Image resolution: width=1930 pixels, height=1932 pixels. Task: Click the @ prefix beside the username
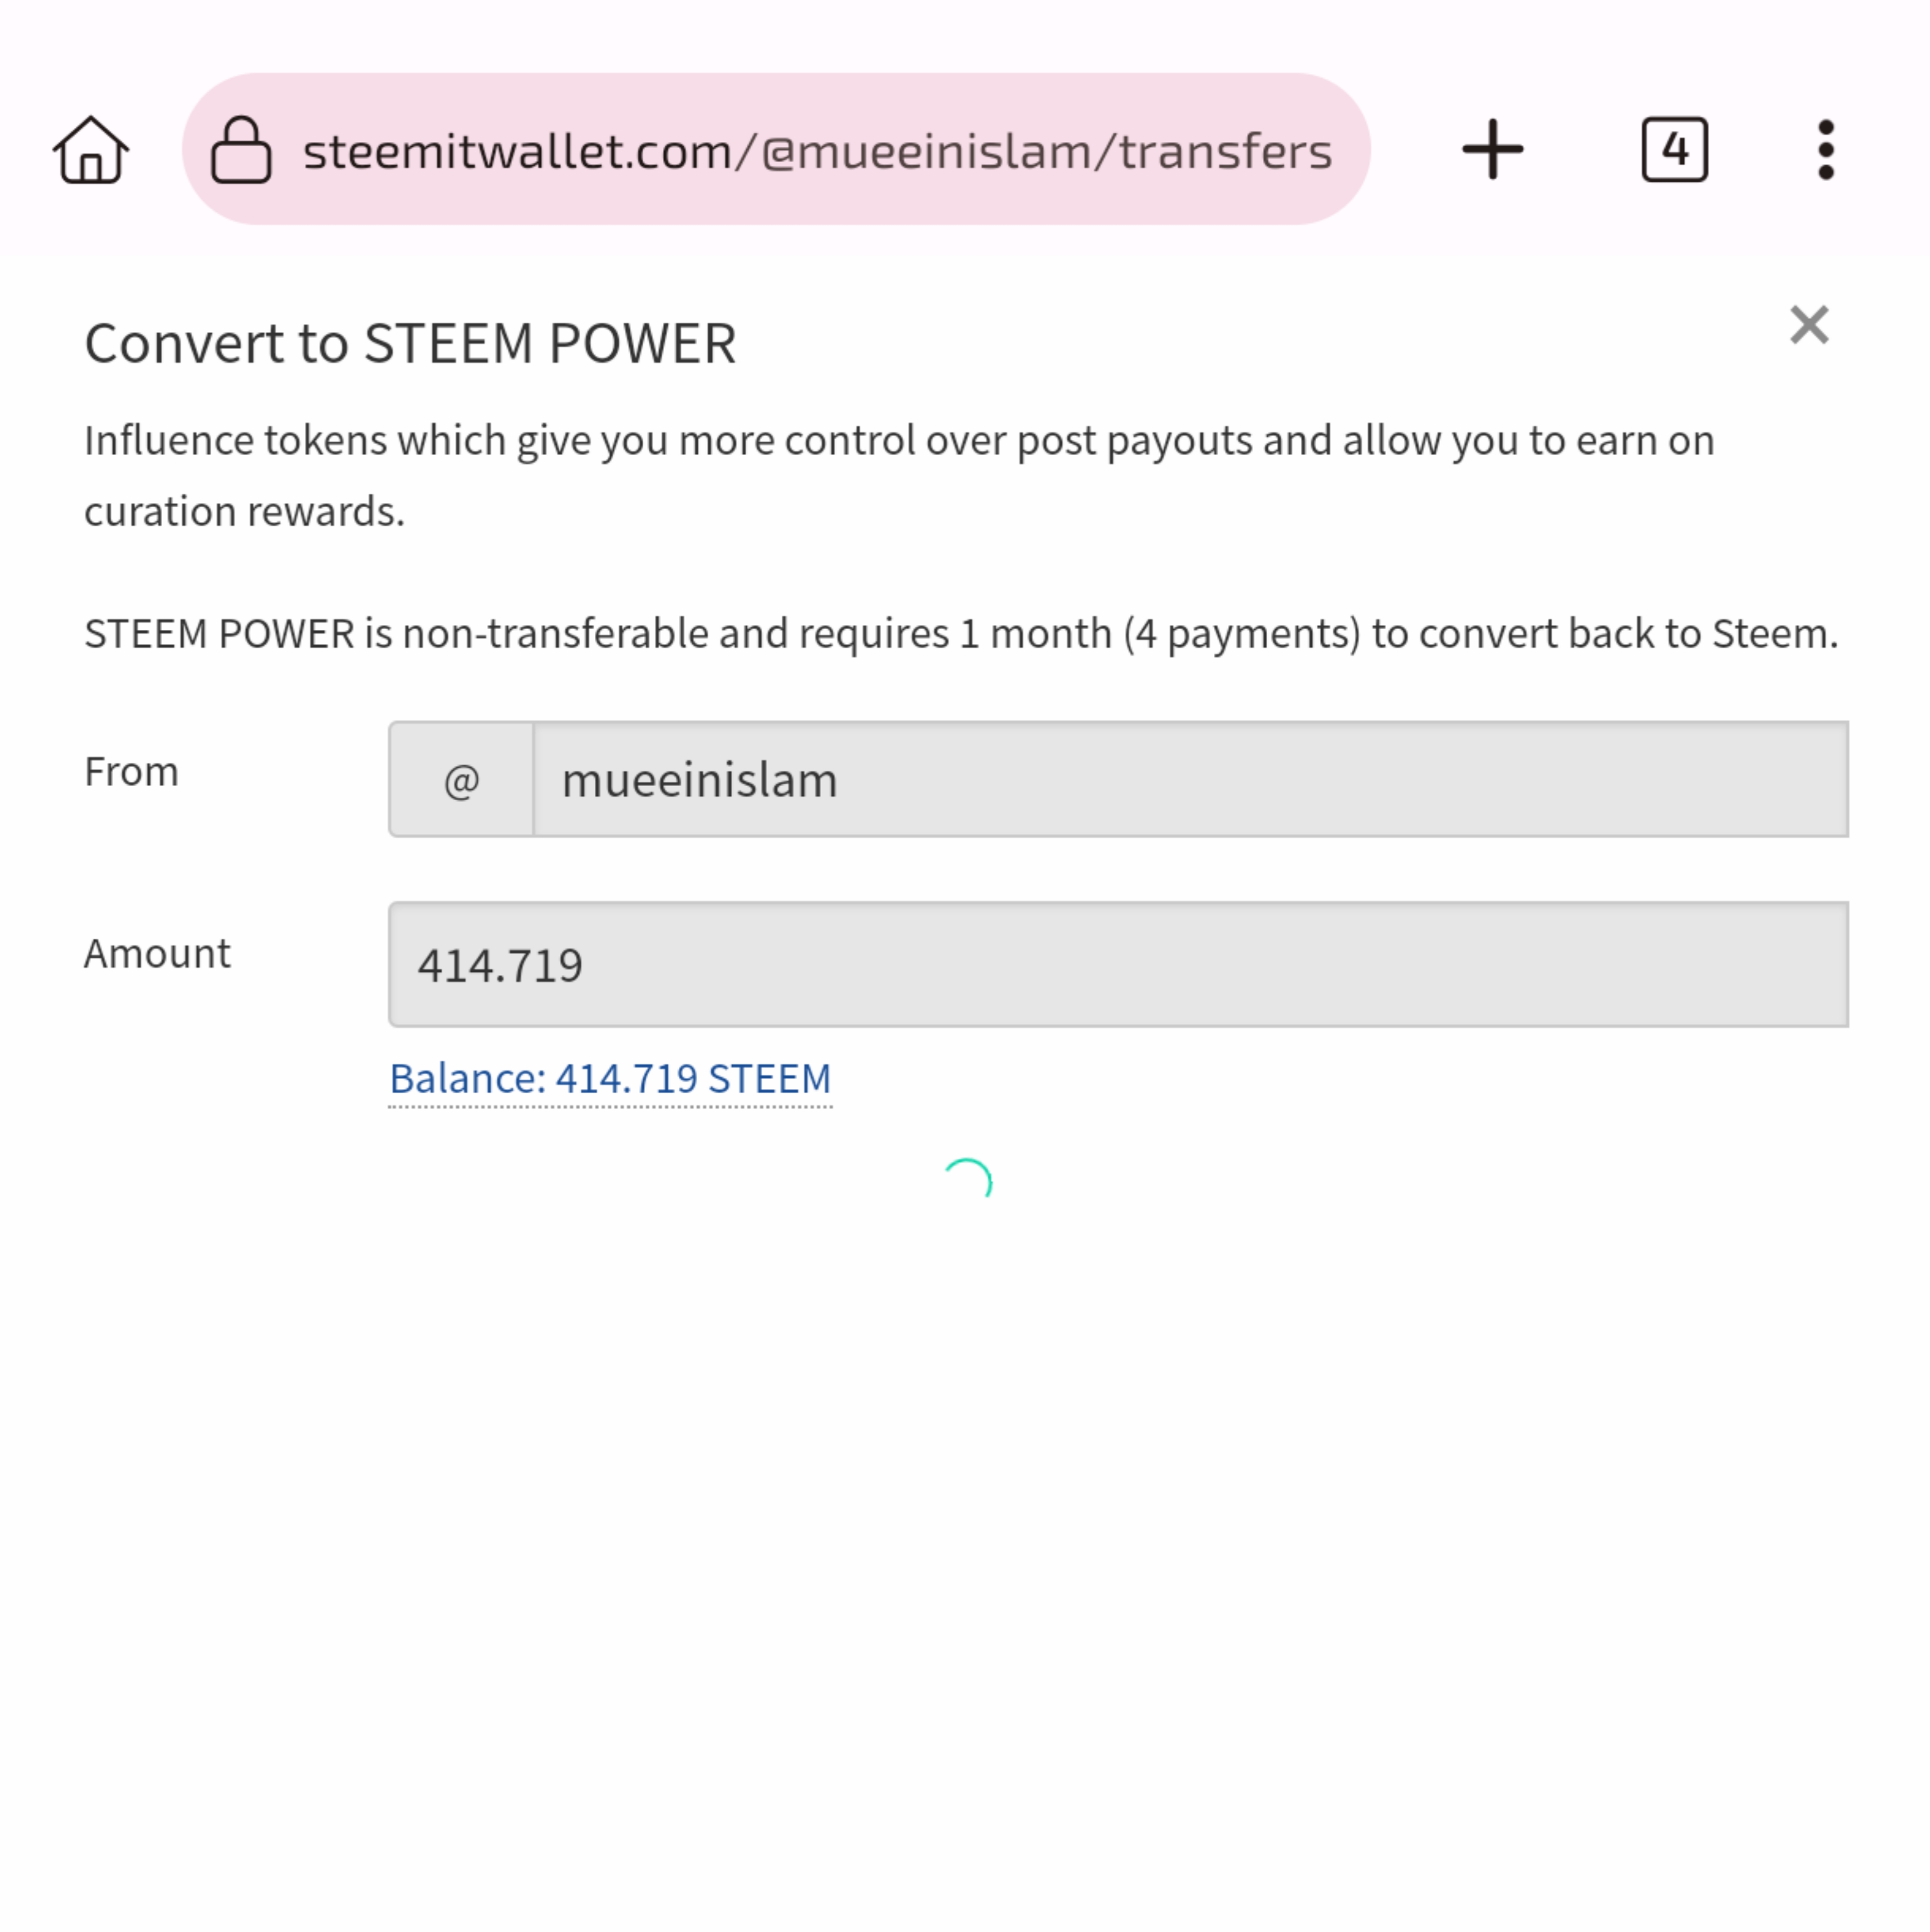tap(461, 779)
